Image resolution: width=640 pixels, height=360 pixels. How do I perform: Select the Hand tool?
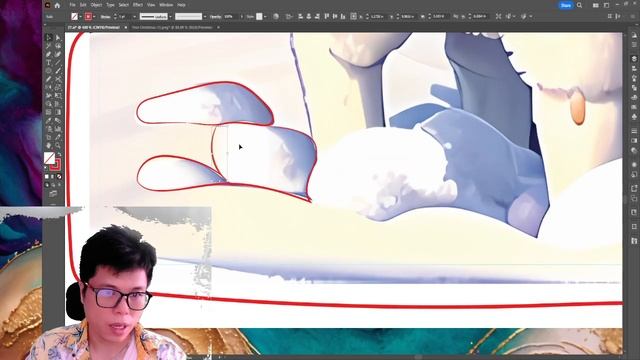click(49, 145)
